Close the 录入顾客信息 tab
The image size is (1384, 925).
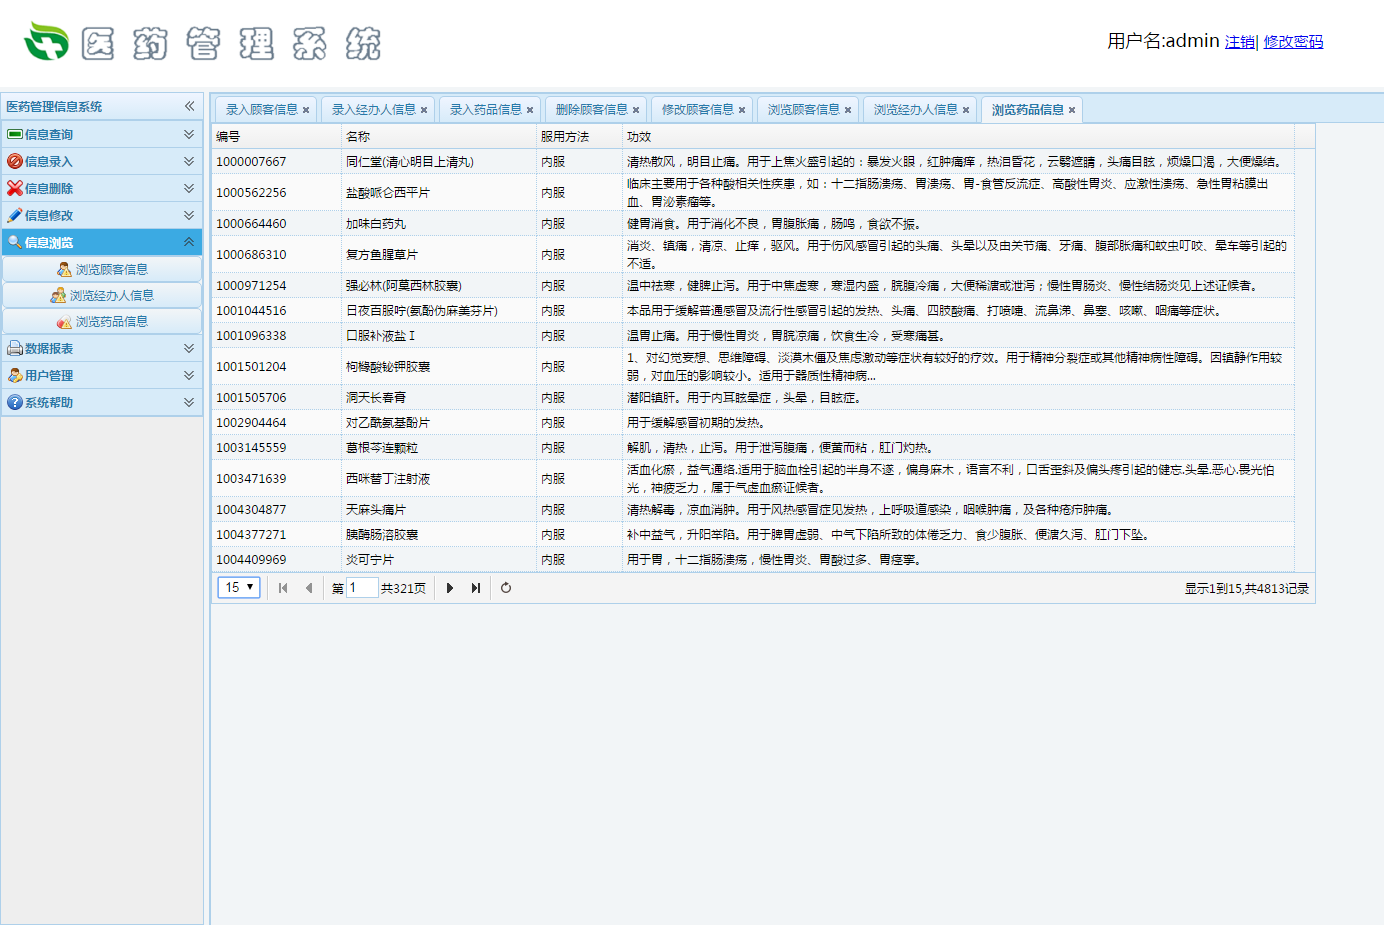306,110
